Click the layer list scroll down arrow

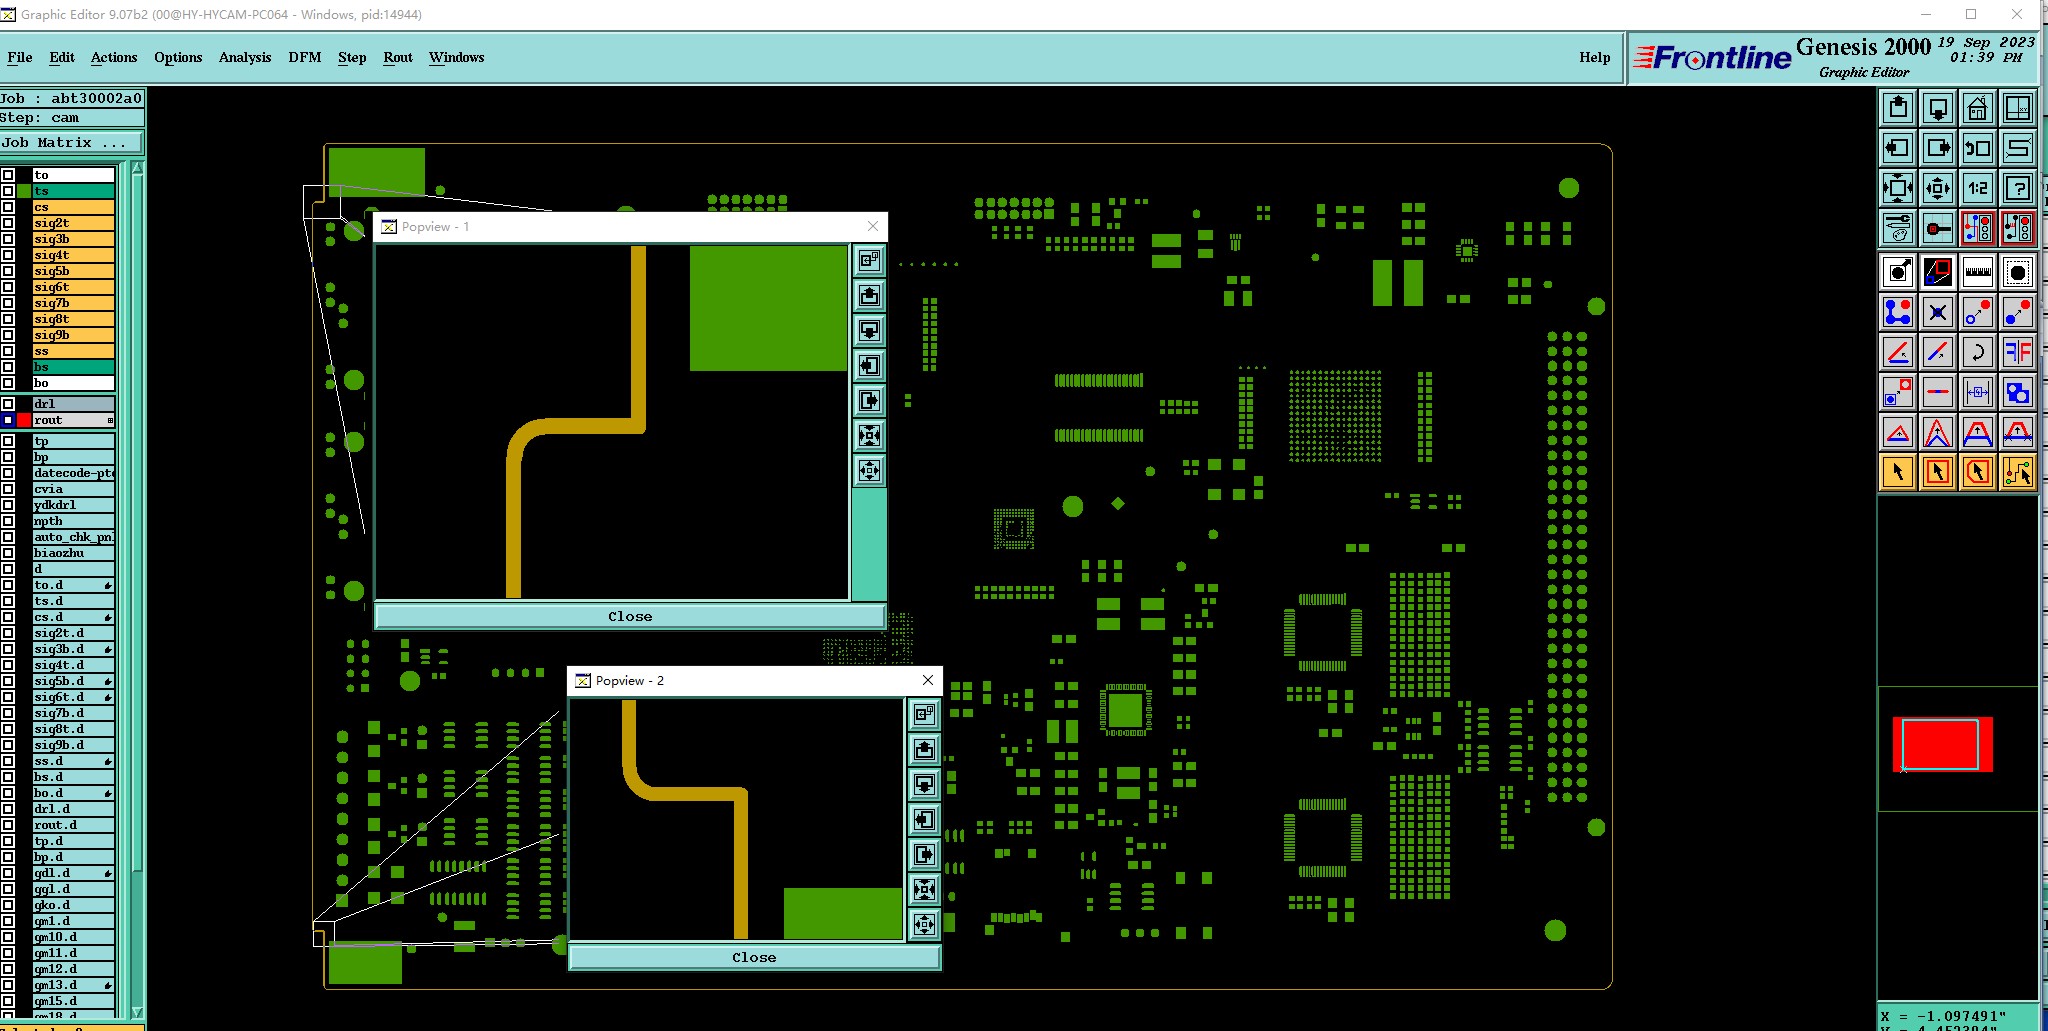pos(137,1013)
